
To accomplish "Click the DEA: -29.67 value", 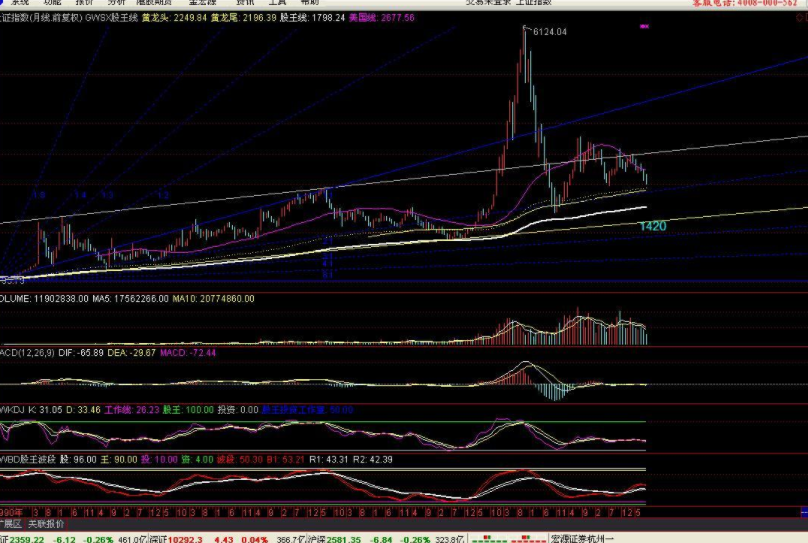I will coord(131,353).
